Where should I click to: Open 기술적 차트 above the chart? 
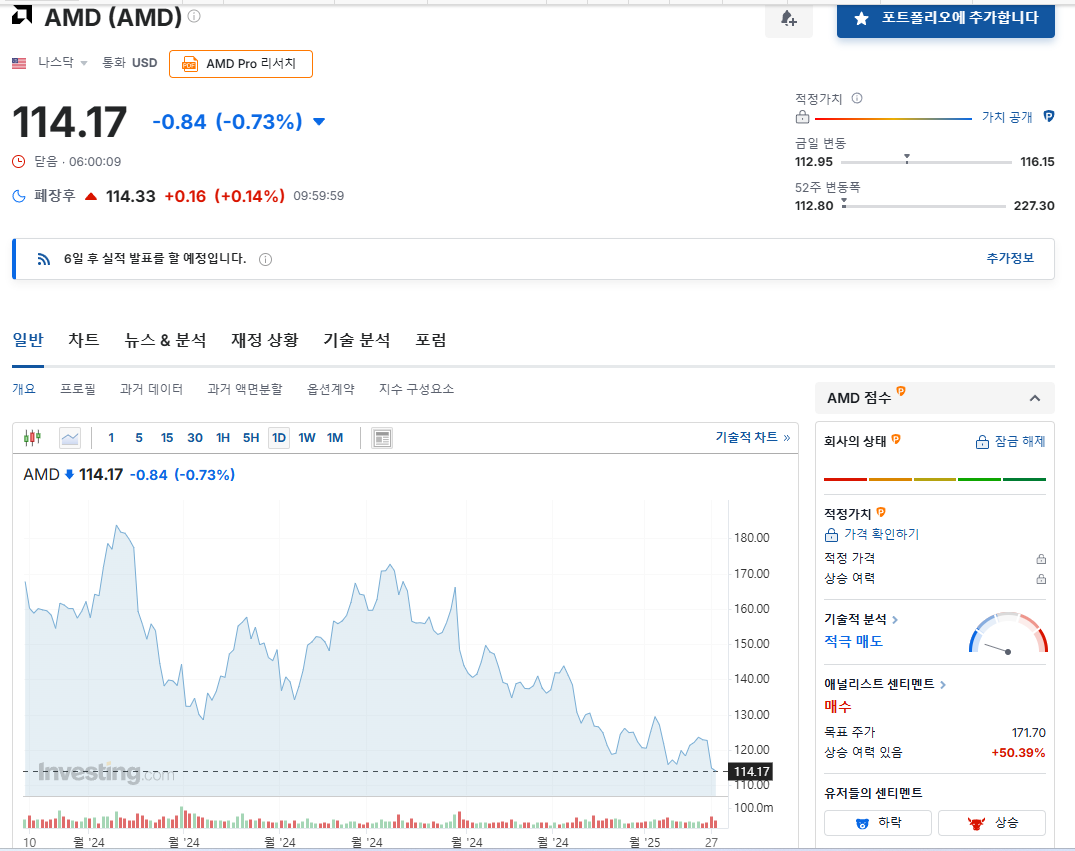click(746, 437)
